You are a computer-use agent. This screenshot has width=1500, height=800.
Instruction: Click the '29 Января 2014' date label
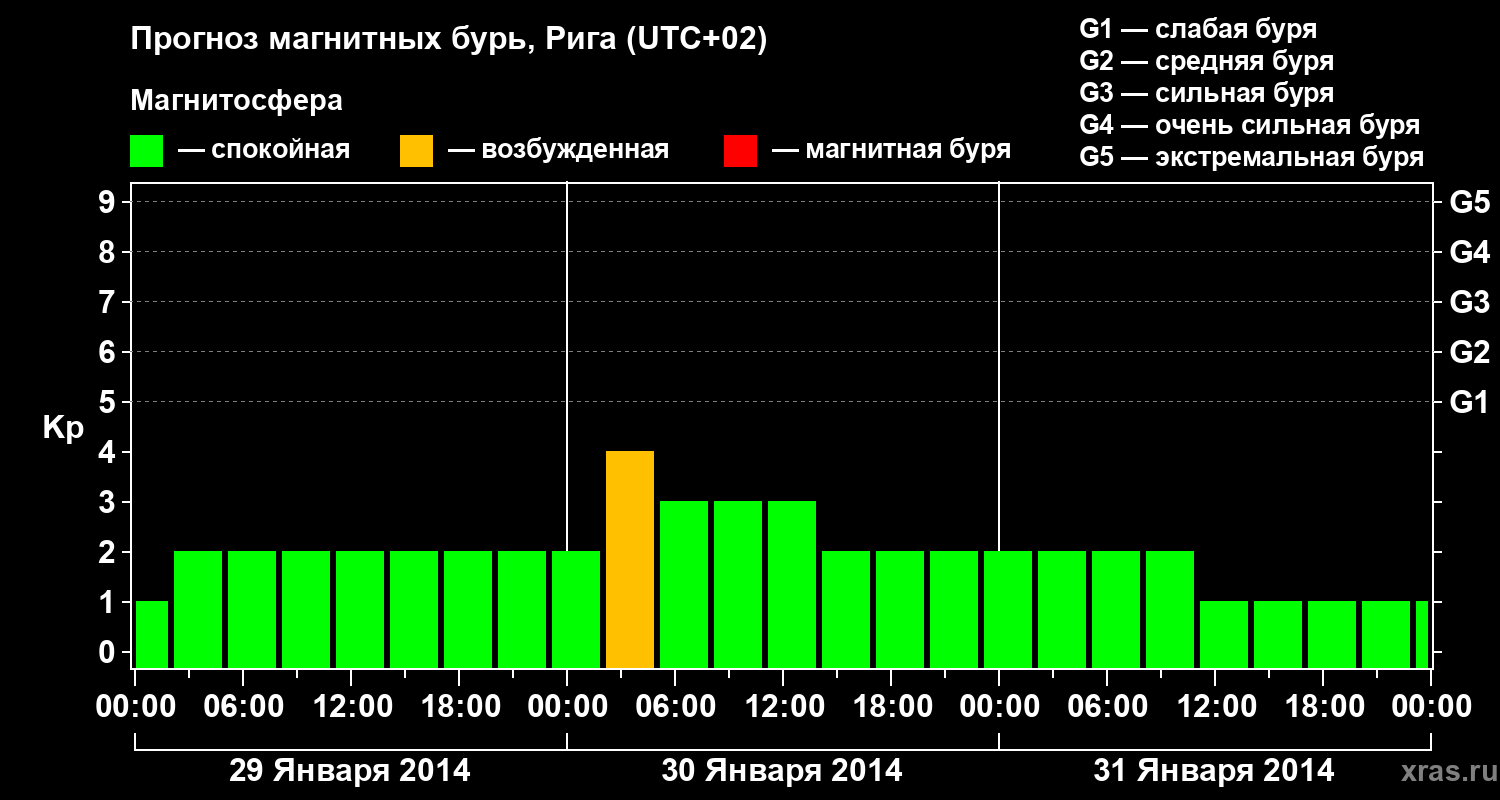[350, 771]
